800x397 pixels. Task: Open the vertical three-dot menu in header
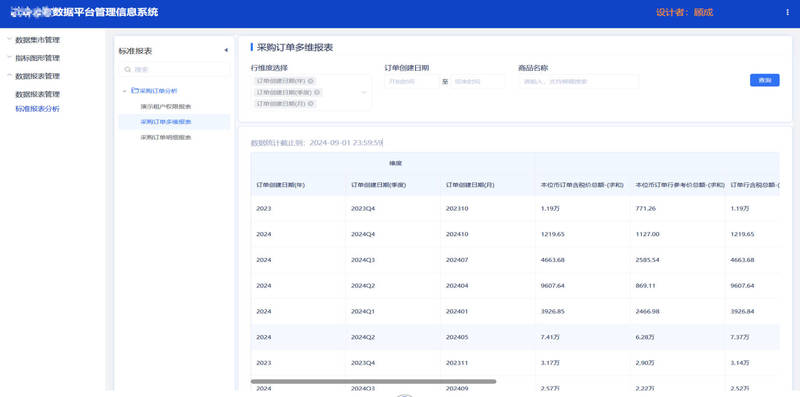point(787,13)
